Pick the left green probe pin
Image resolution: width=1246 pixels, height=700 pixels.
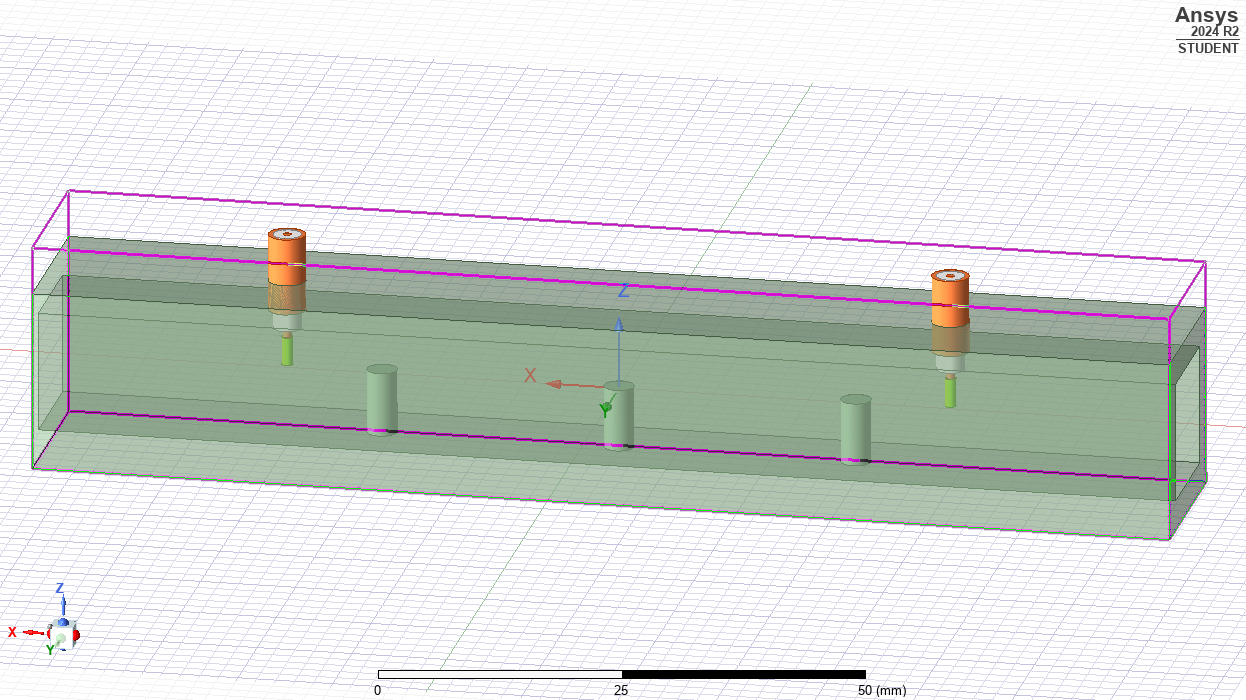(287, 349)
